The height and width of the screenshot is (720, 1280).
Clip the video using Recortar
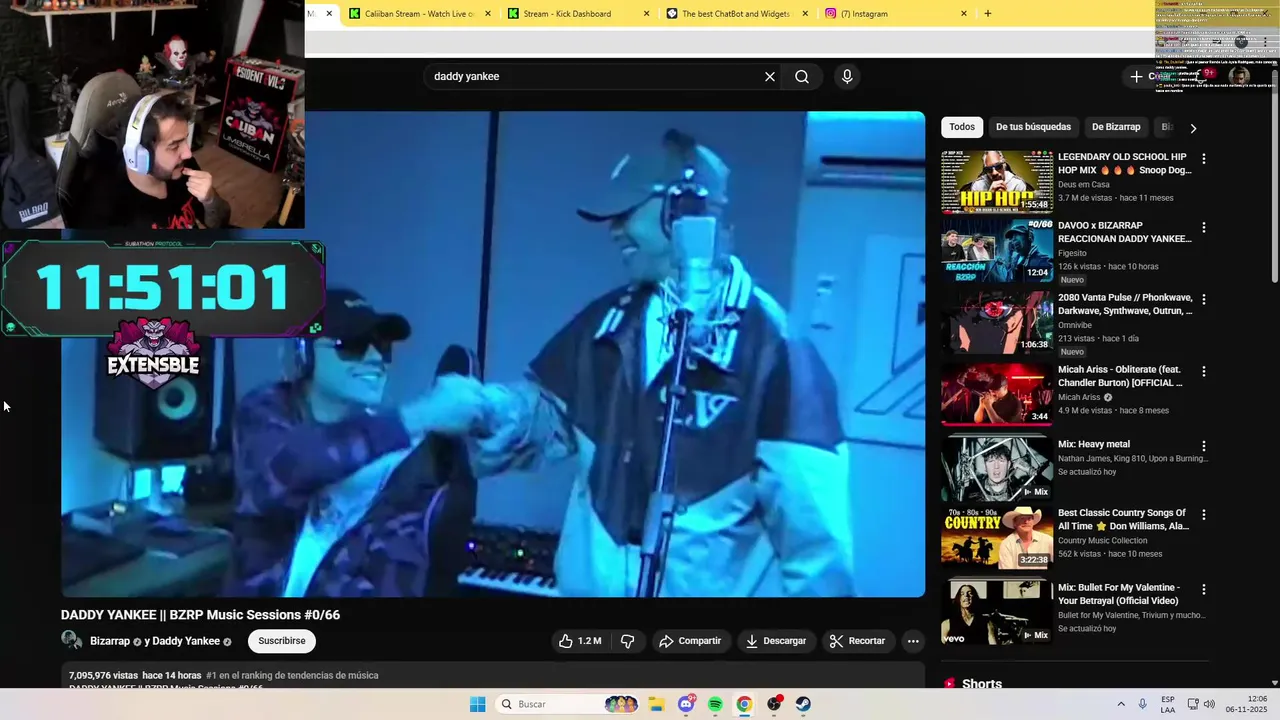pos(857,641)
